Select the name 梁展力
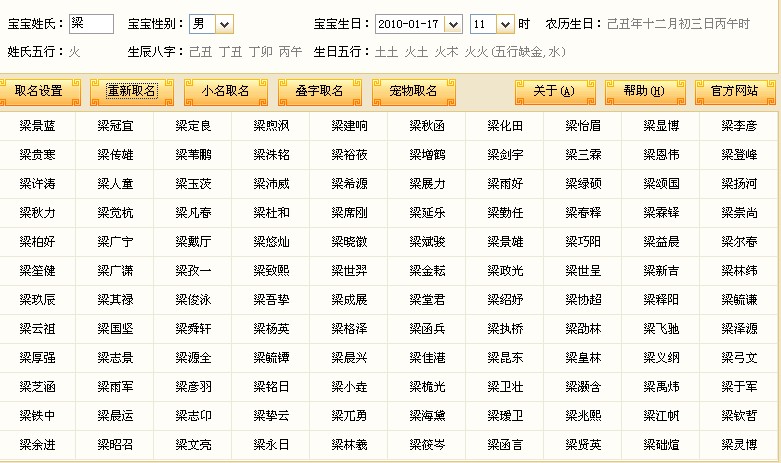 [x=427, y=184]
